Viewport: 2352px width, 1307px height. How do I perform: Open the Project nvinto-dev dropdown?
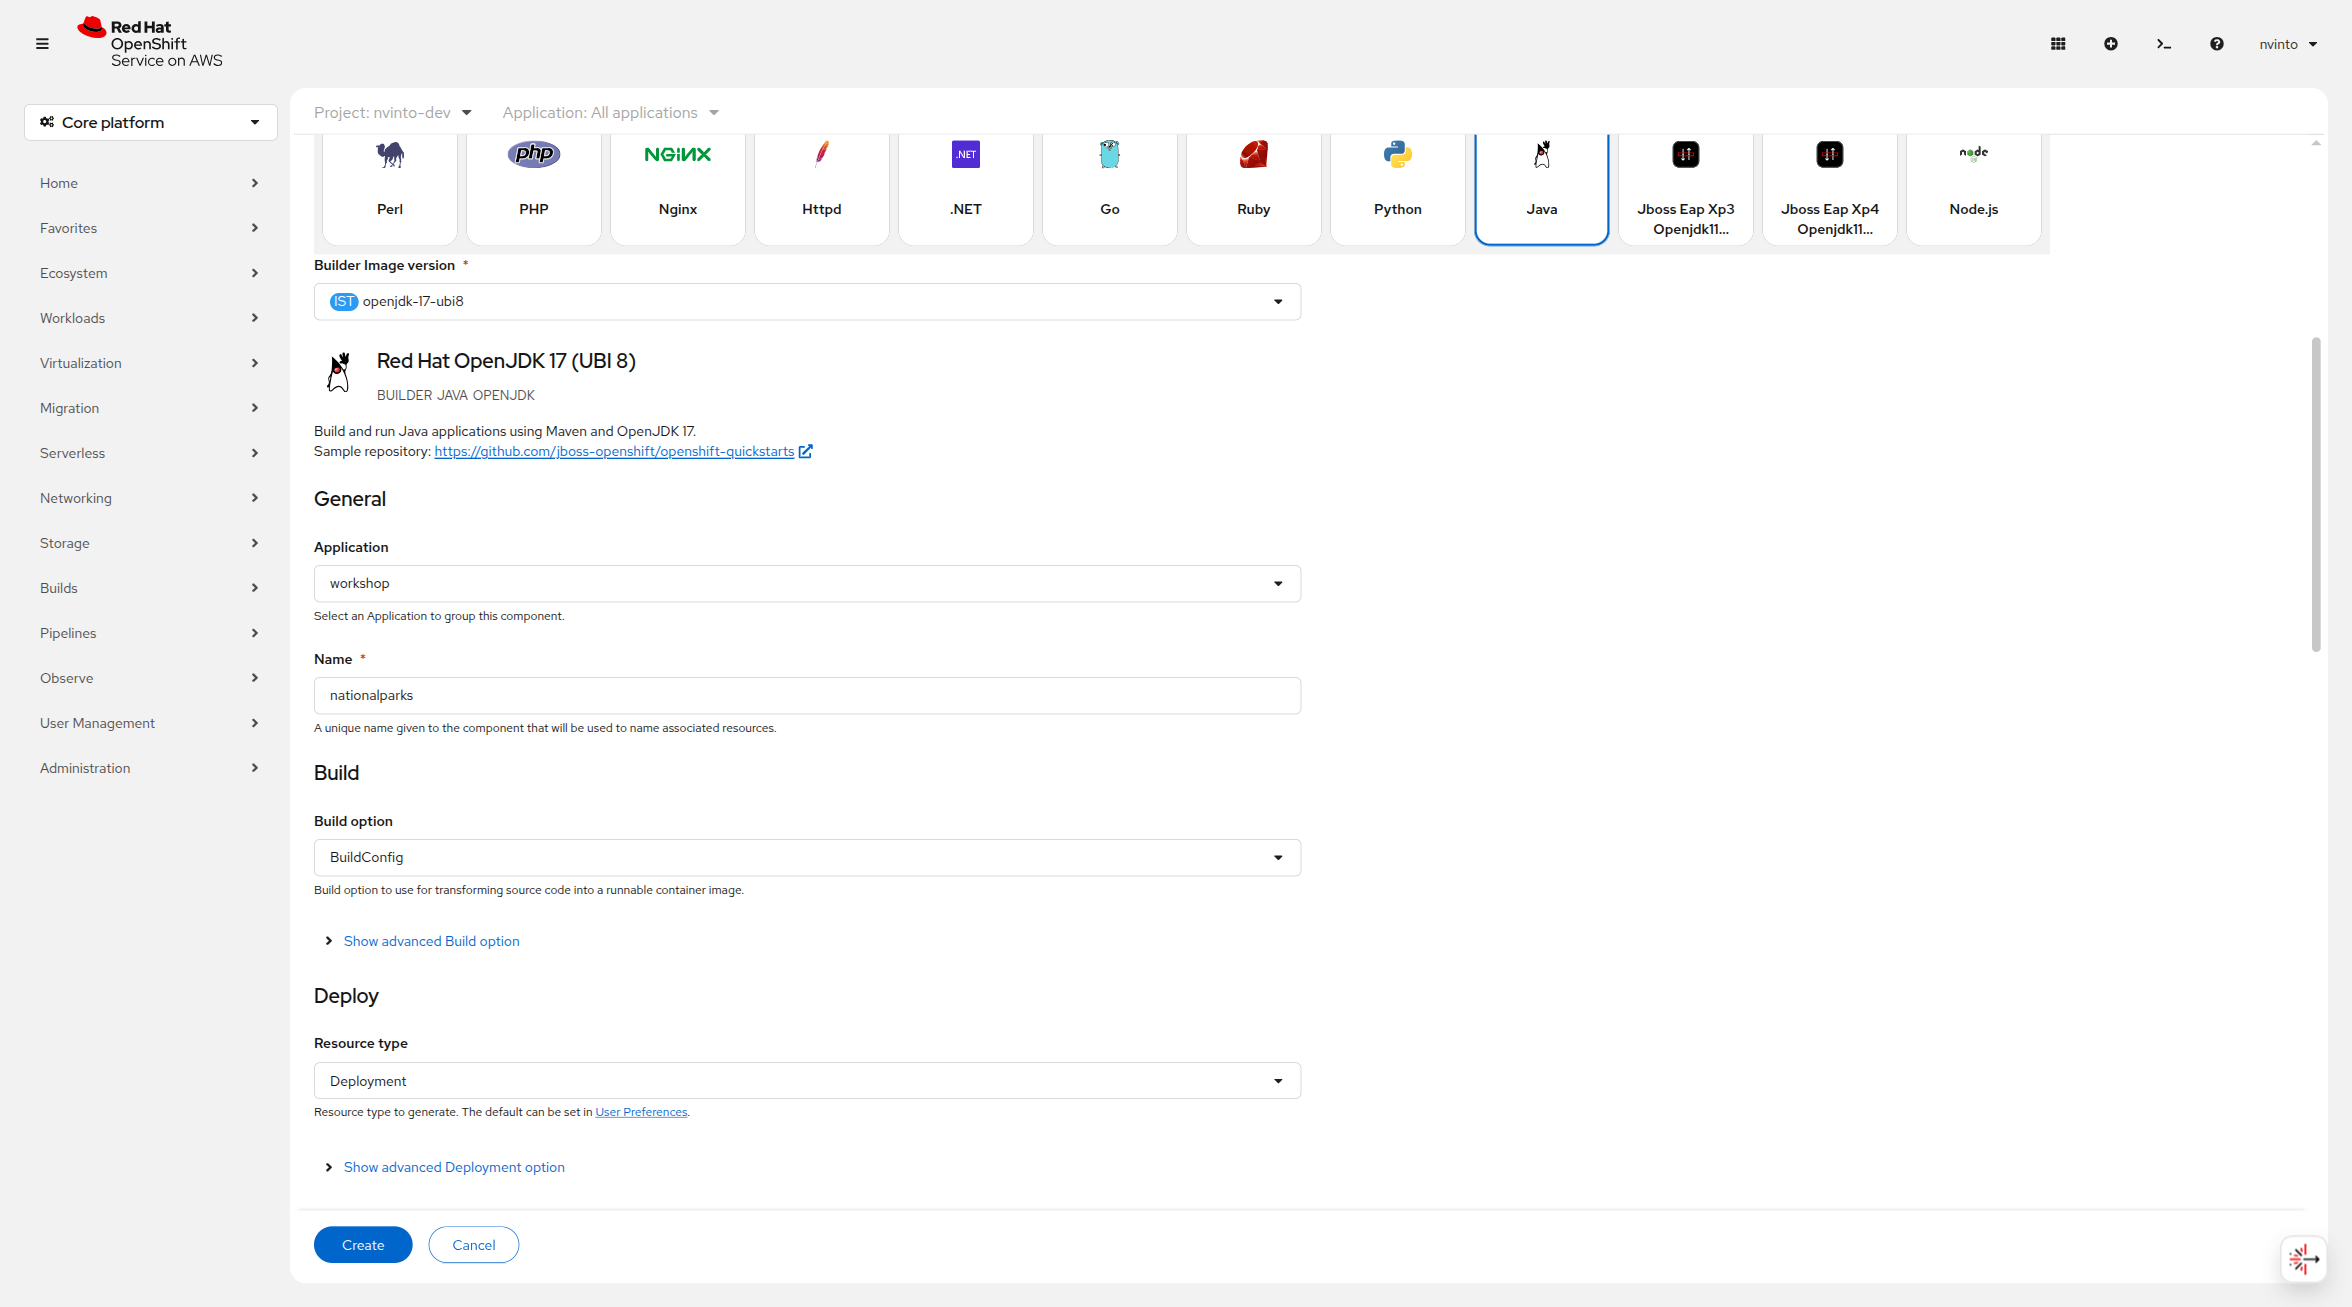coord(392,113)
